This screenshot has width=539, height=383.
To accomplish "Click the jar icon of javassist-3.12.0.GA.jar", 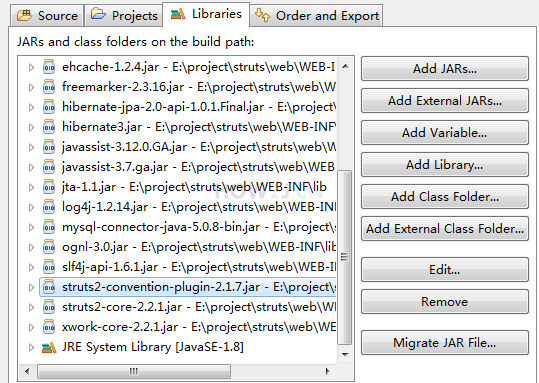I will point(49,147).
